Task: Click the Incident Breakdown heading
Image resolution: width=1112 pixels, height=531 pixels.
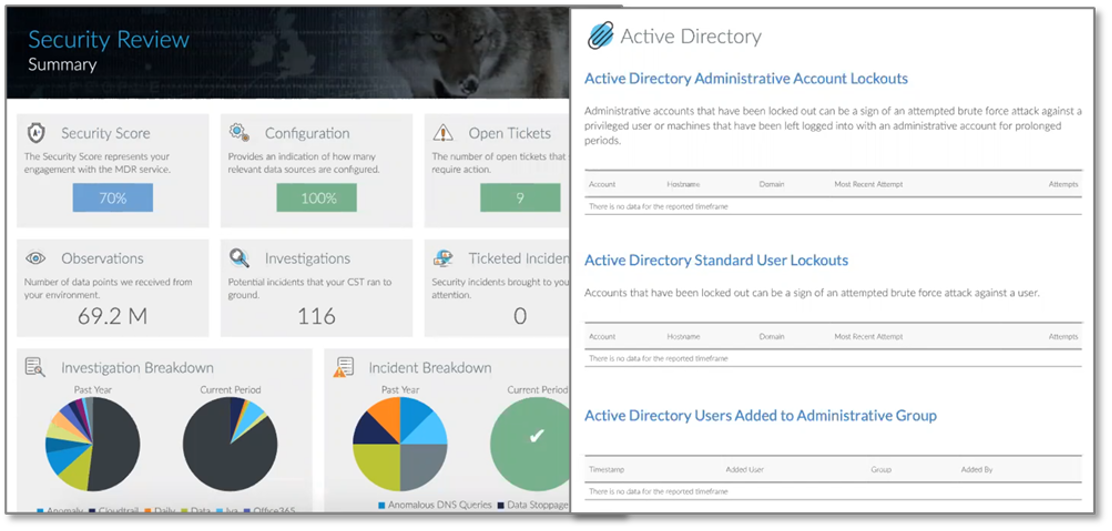Action: (x=430, y=367)
